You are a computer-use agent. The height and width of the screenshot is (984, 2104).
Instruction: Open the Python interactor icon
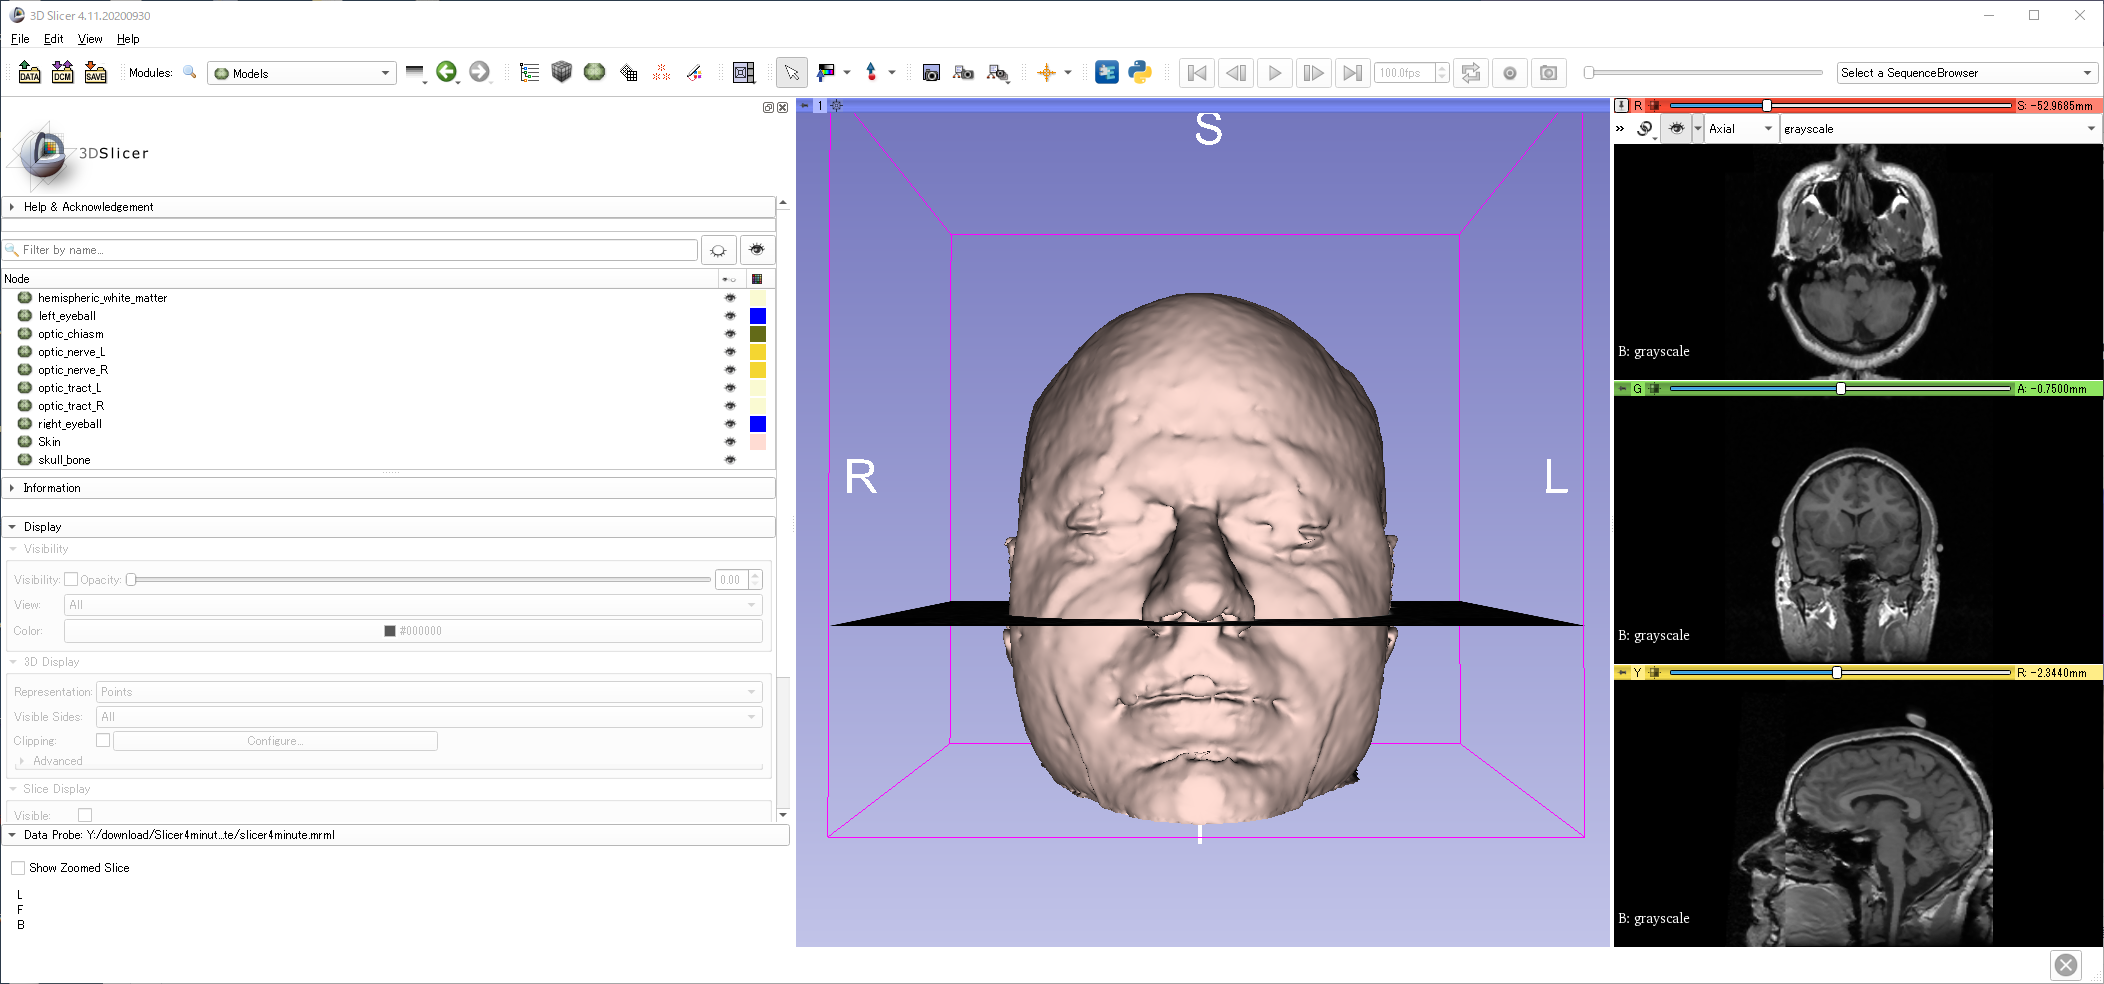click(x=1139, y=72)
